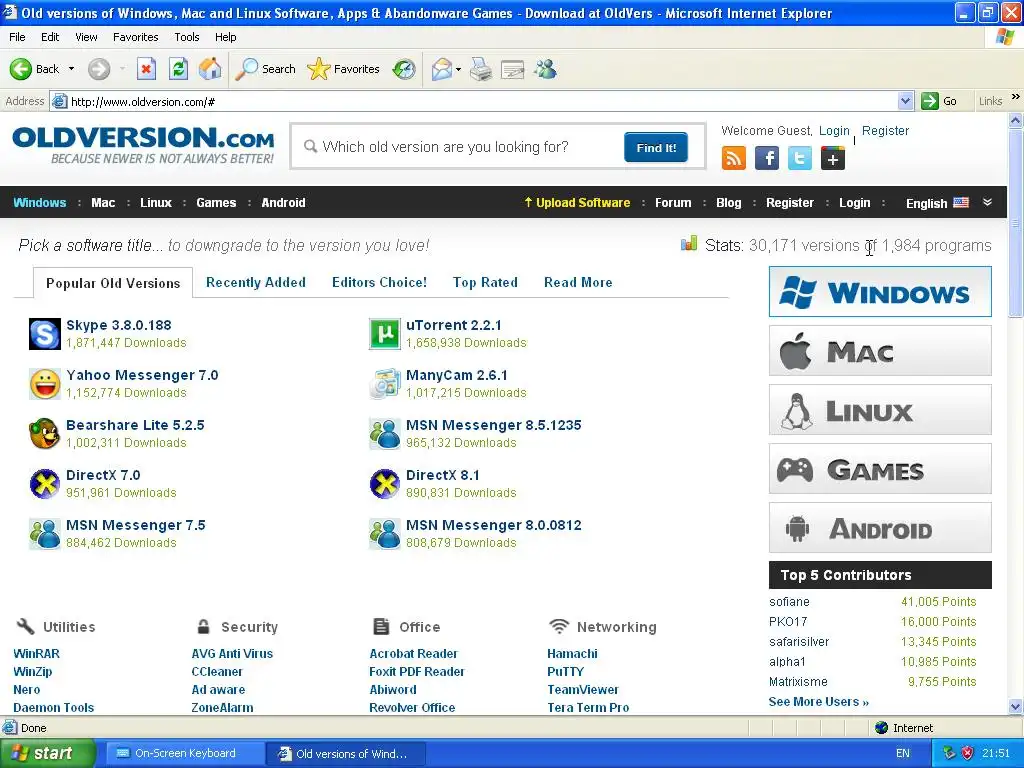Click the Mail envelope icon
Image resolution: width=1024 pixels, height=768 pixels.
point(442,69)
